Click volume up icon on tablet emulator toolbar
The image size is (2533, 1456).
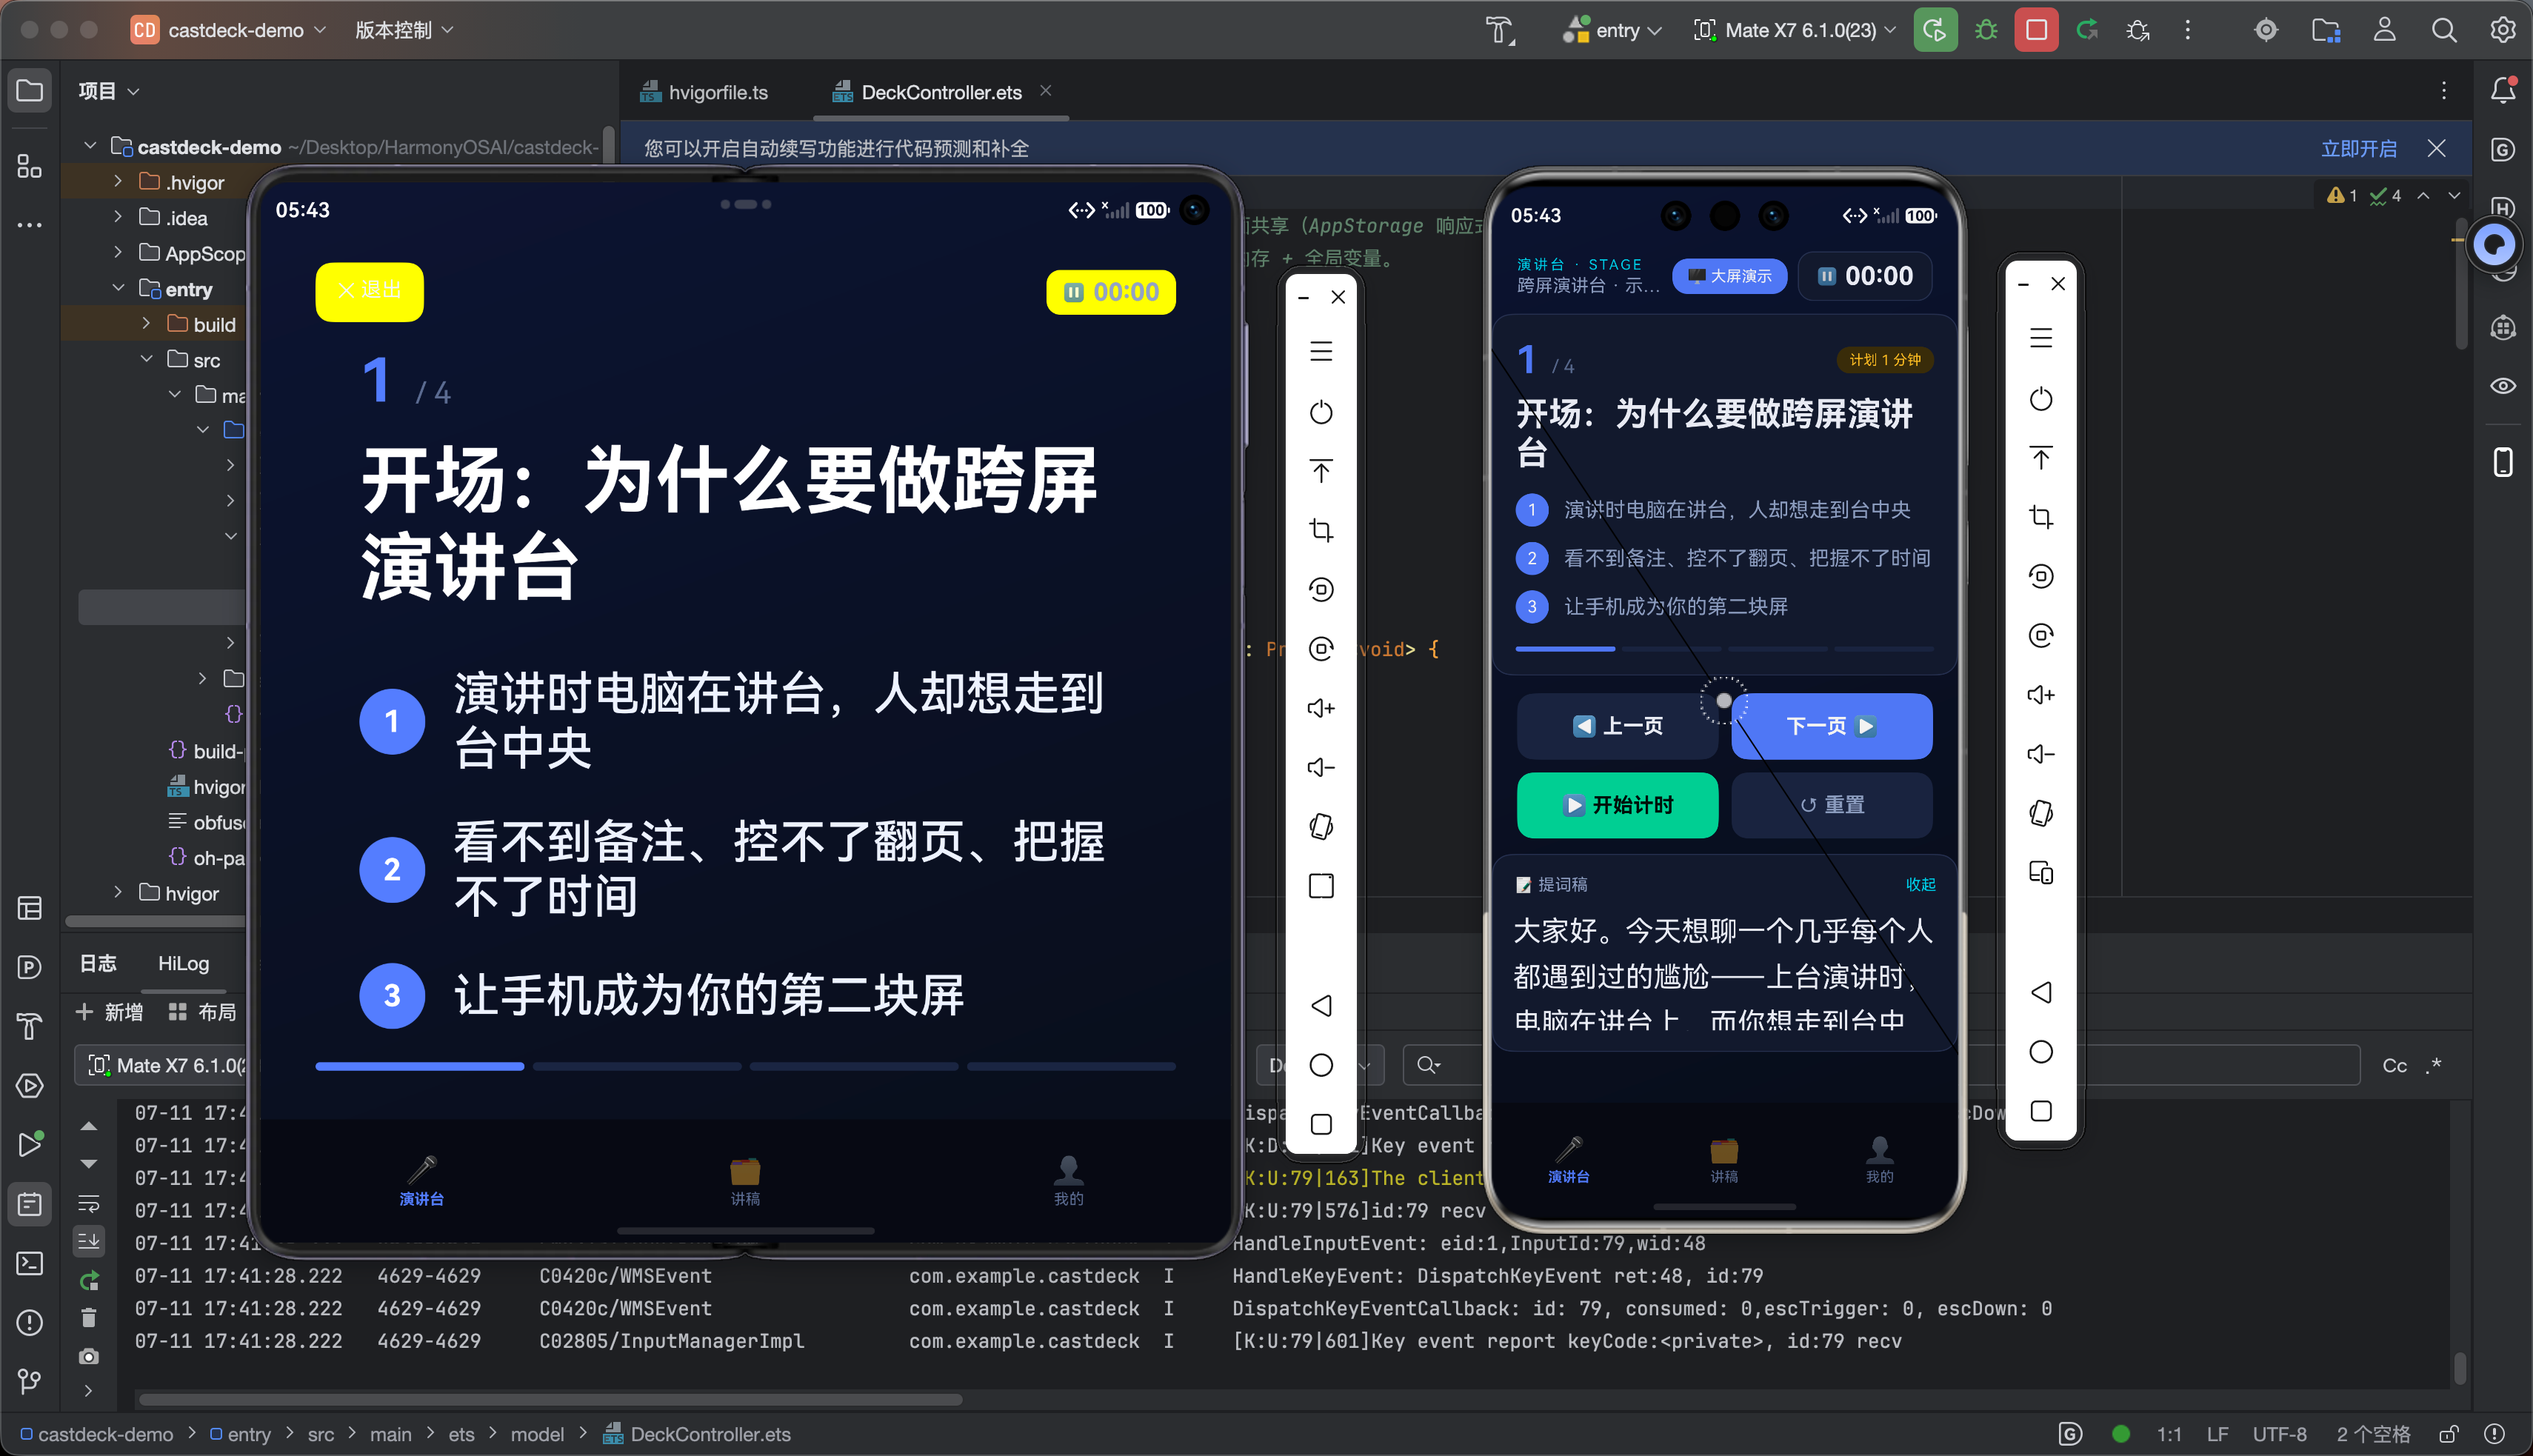click(x=1321, y=708)
